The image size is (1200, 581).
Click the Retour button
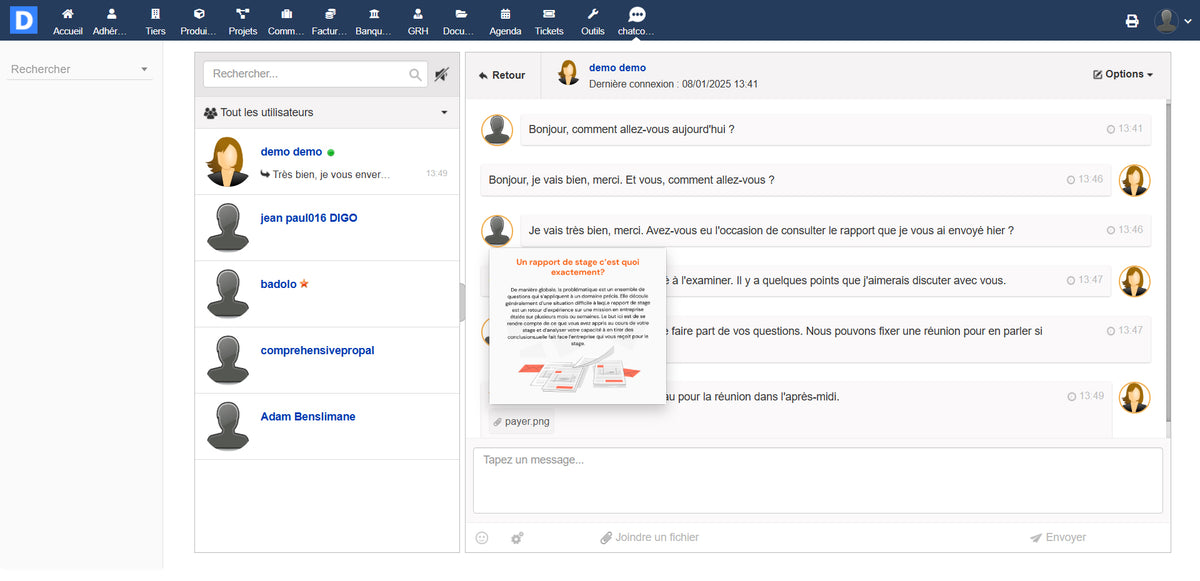tap(502, 73)
